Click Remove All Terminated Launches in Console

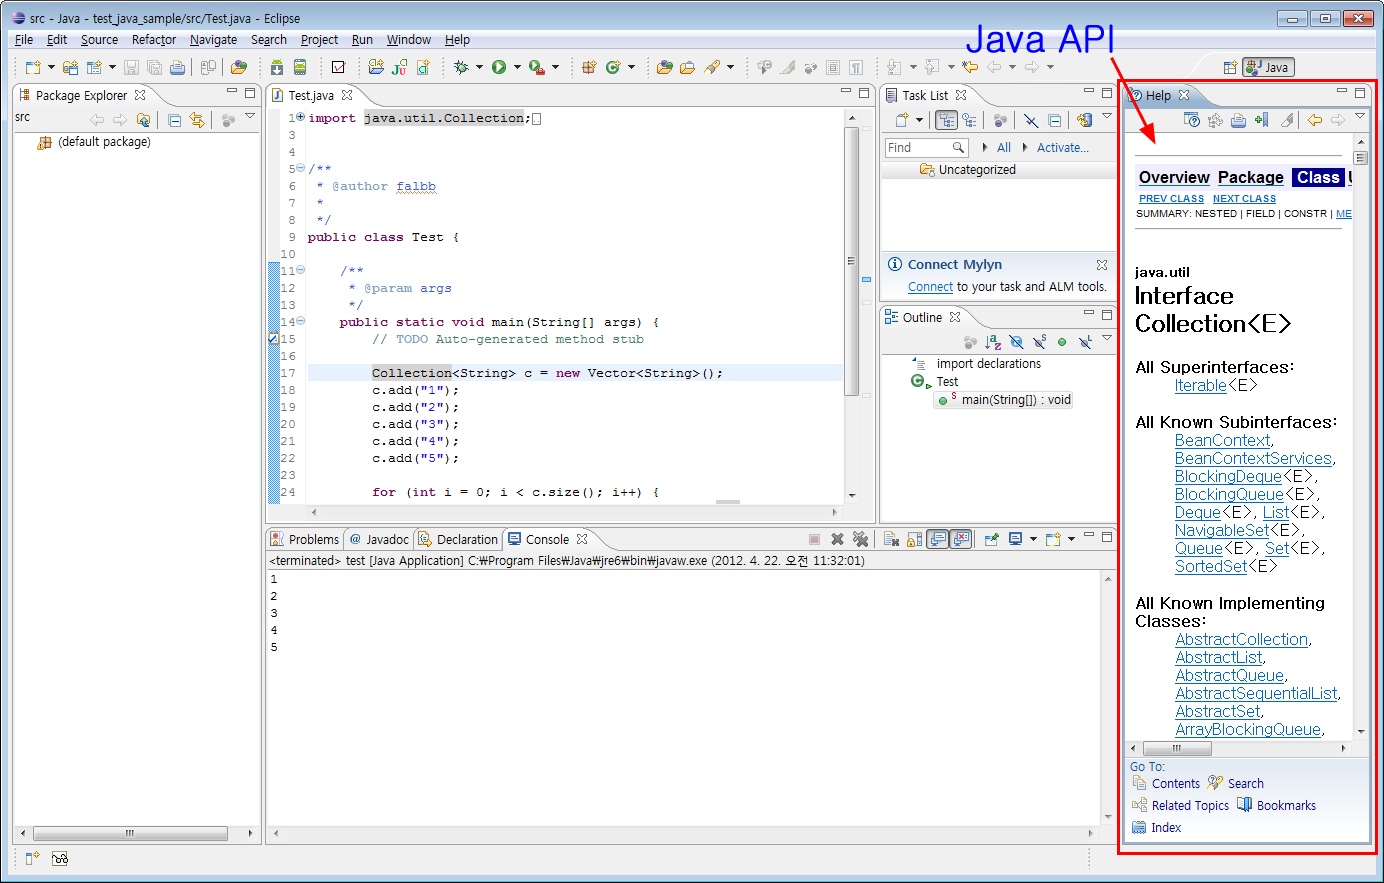tap(860, 539)
